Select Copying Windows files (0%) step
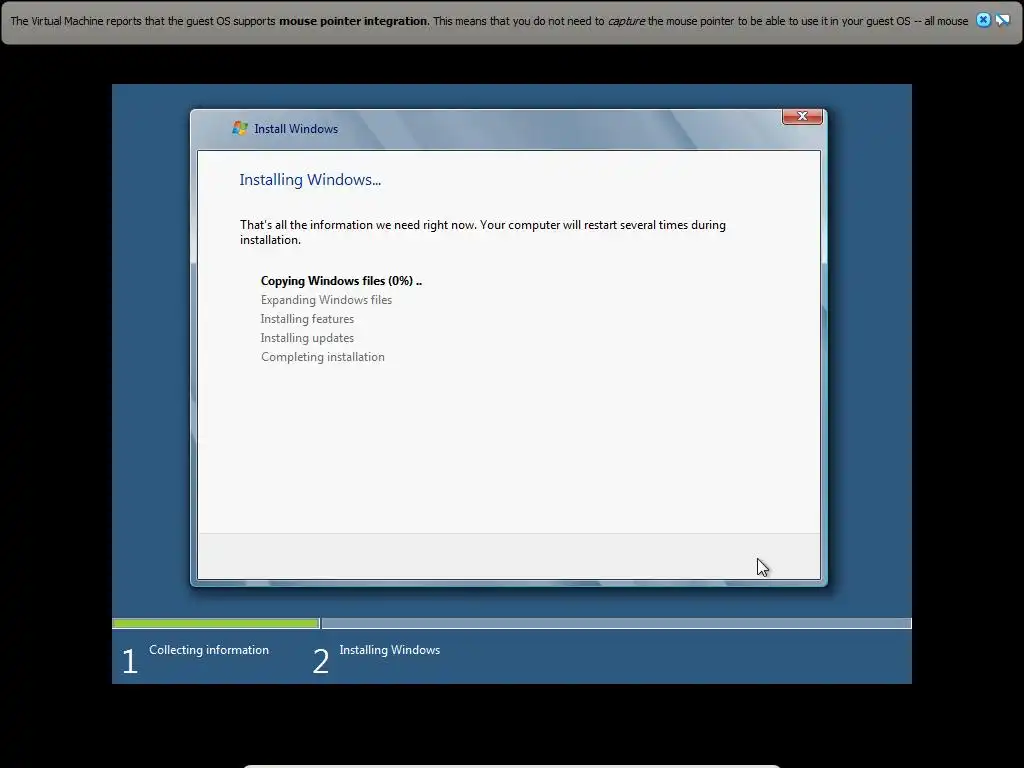 [341, 281]
